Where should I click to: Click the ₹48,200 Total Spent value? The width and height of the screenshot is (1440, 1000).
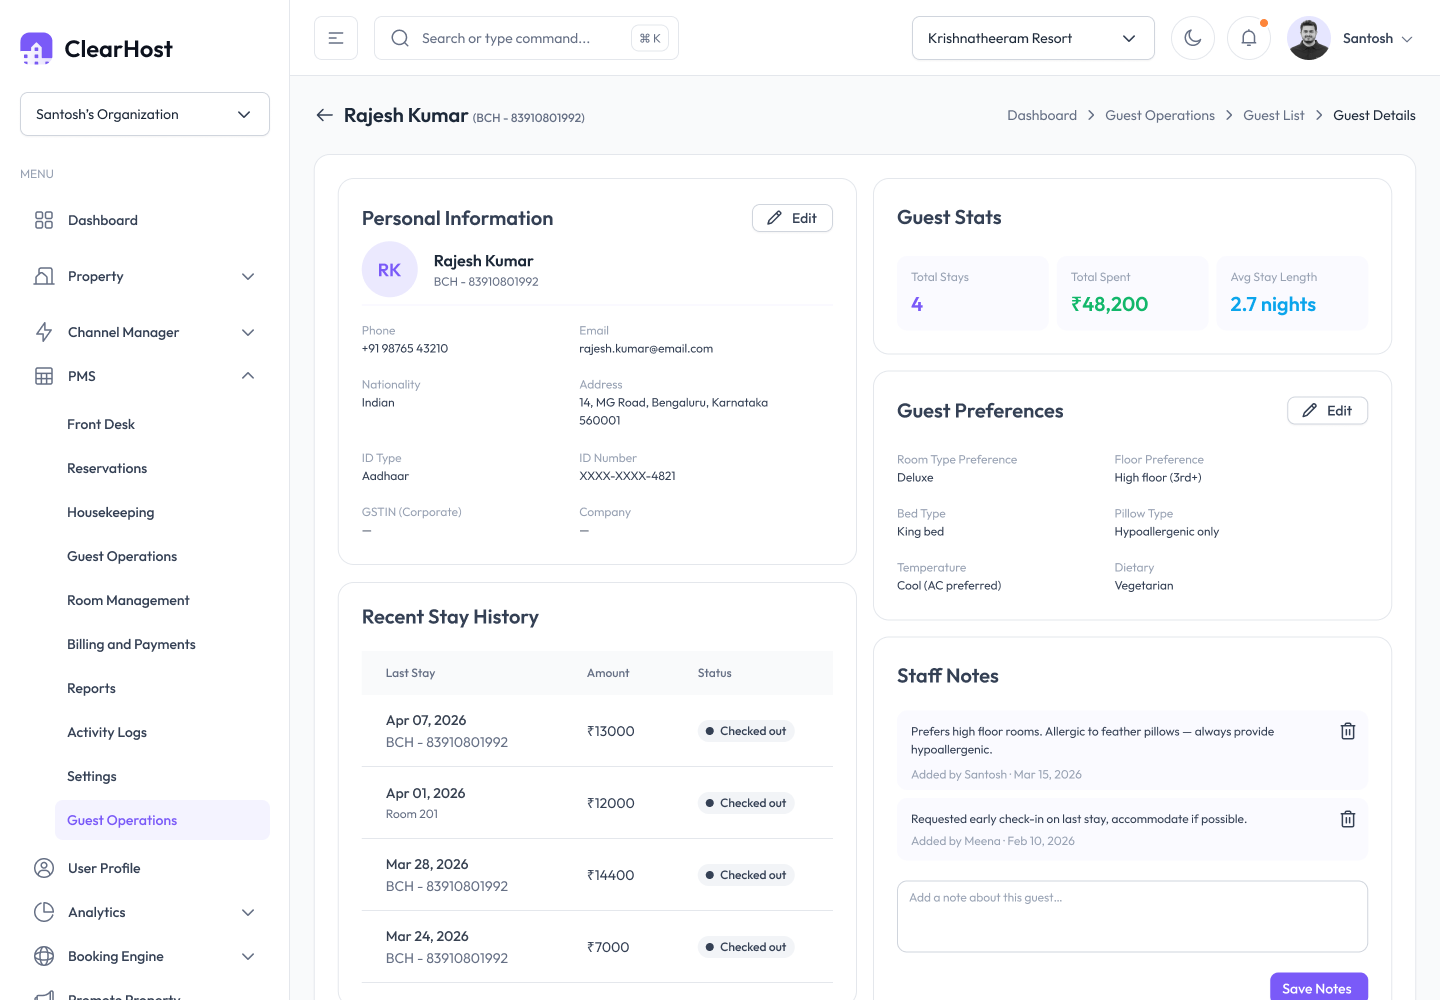click(x=1109, y=304)
